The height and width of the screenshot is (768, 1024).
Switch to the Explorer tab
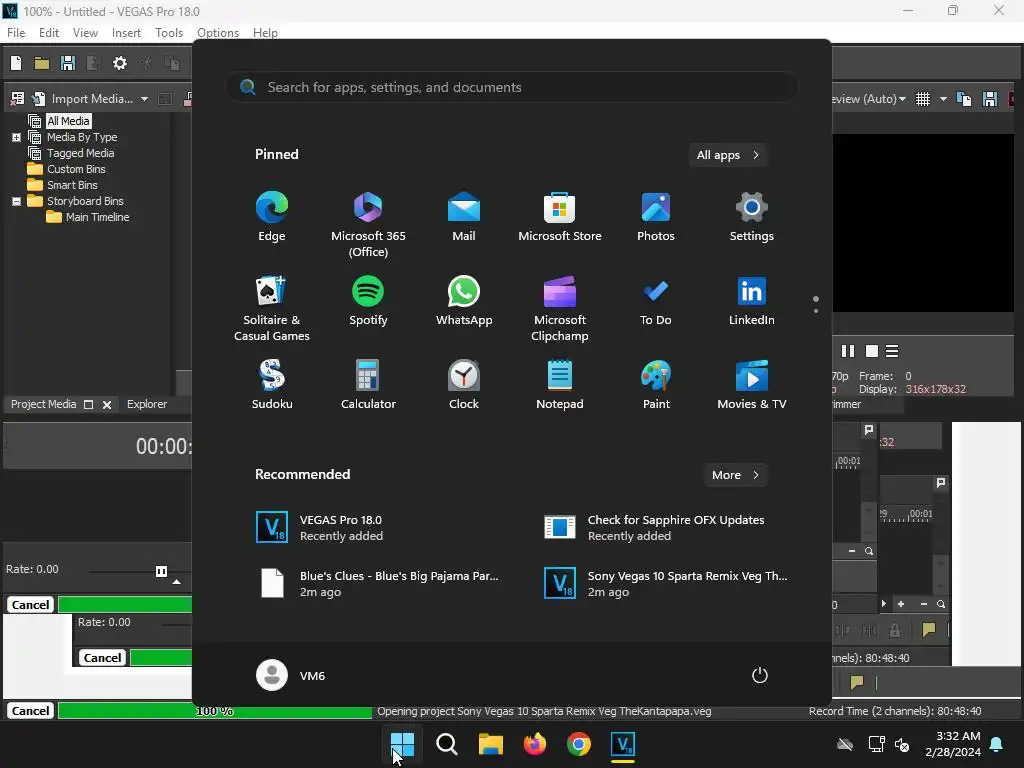coord(146,404)
